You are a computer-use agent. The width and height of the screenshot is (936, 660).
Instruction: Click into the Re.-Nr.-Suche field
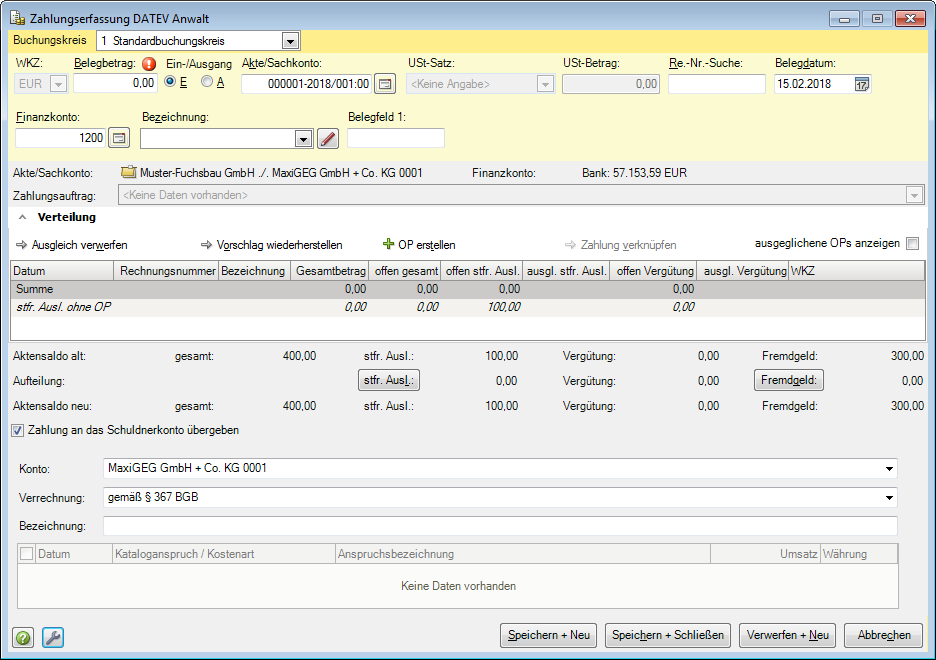[716, 84]
